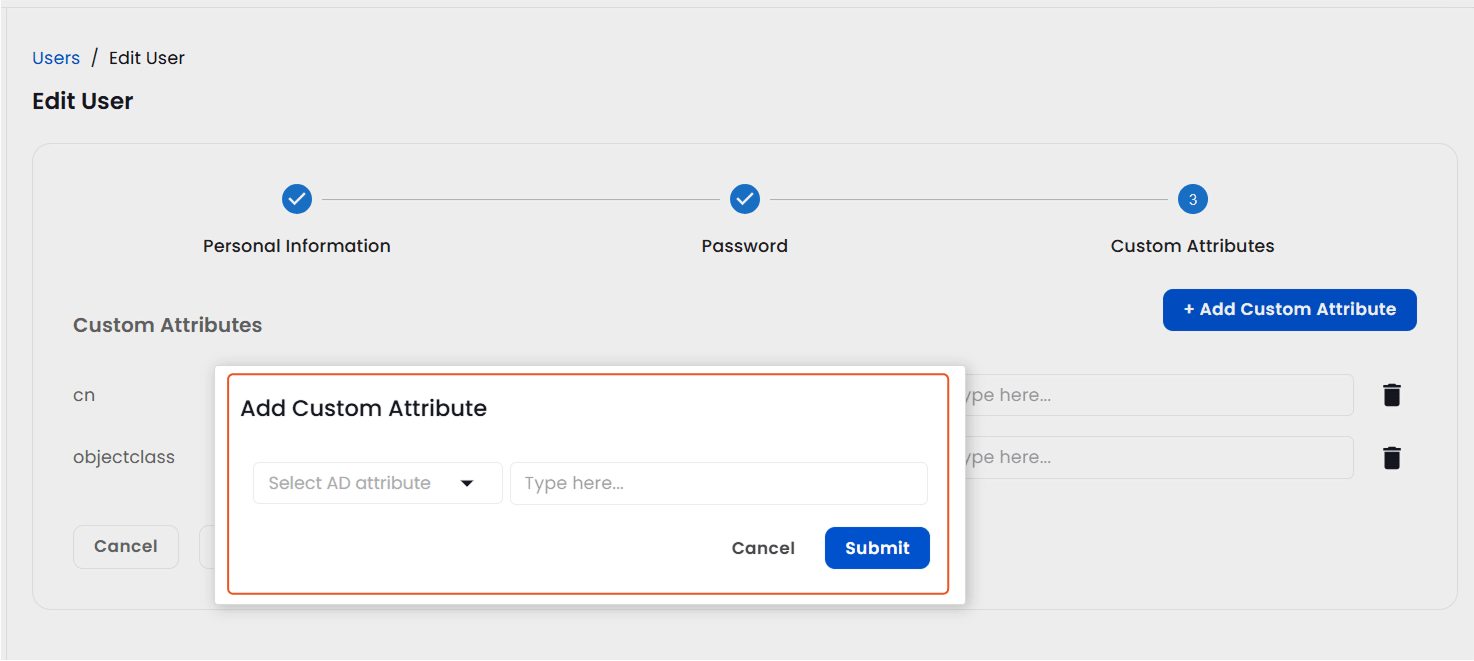Click the trash icon for objectclass attribute

[1392, 457]
